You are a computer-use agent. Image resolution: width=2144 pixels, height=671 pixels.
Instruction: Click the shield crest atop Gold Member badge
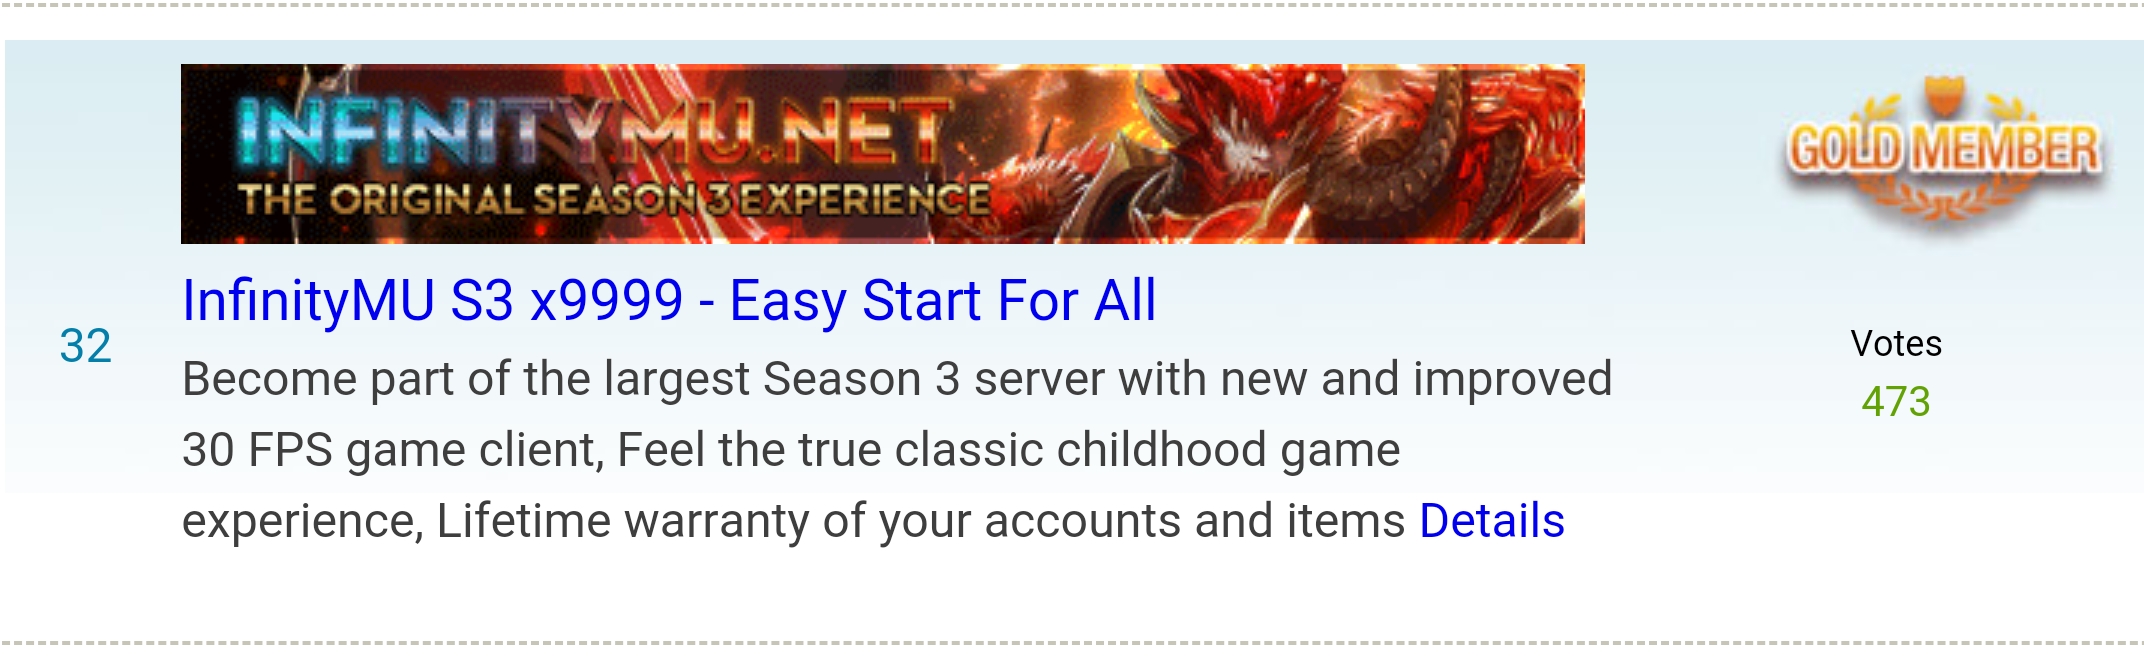(x=1945, y=97)
